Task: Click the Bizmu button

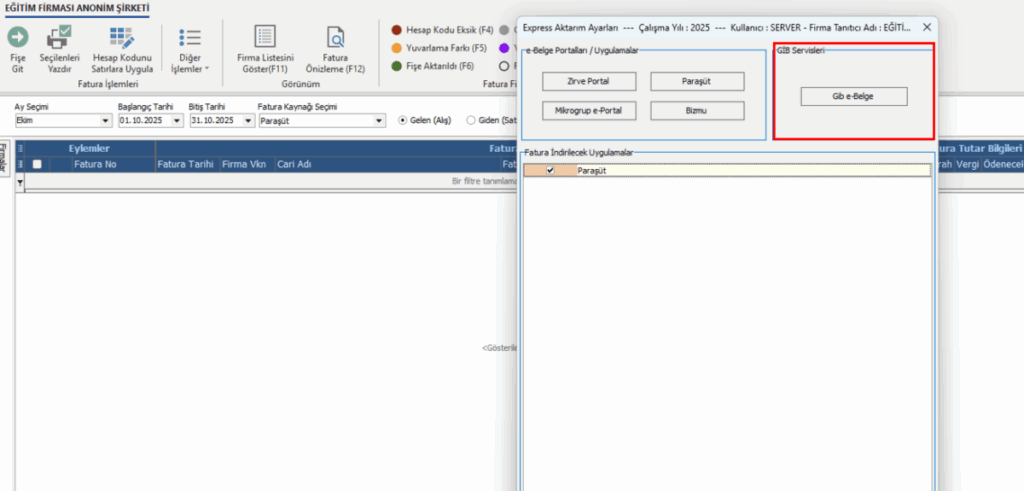Action: 697,111
